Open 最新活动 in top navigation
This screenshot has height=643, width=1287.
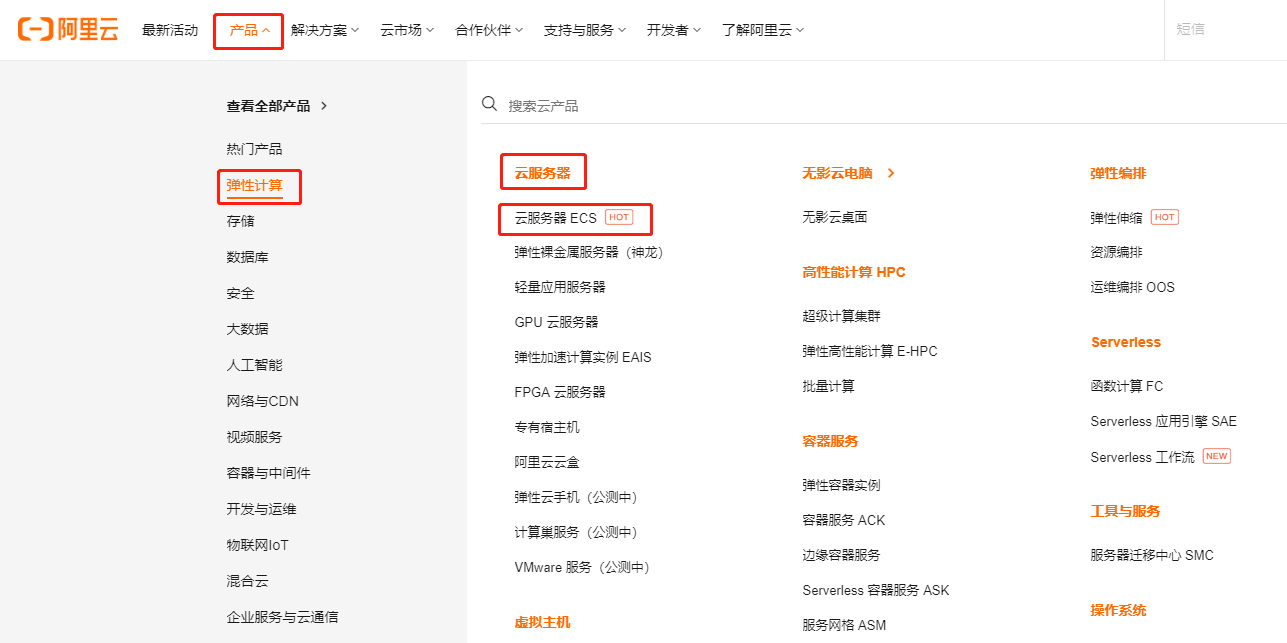coord(170,30)
